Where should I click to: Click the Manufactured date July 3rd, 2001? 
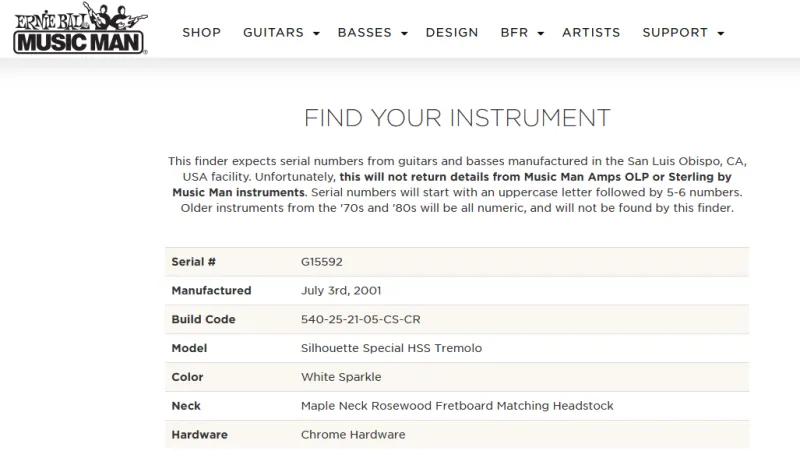(x=341, y=291)
